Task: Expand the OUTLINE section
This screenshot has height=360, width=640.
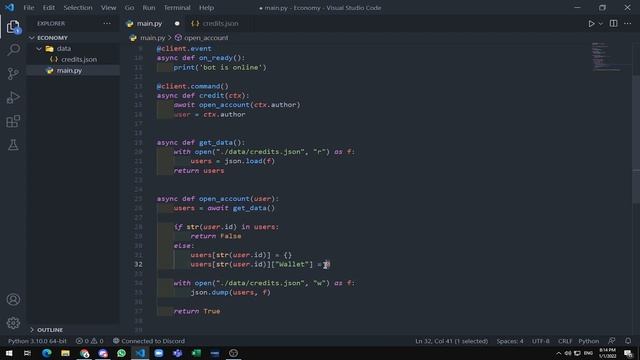Action: (50, 330)
